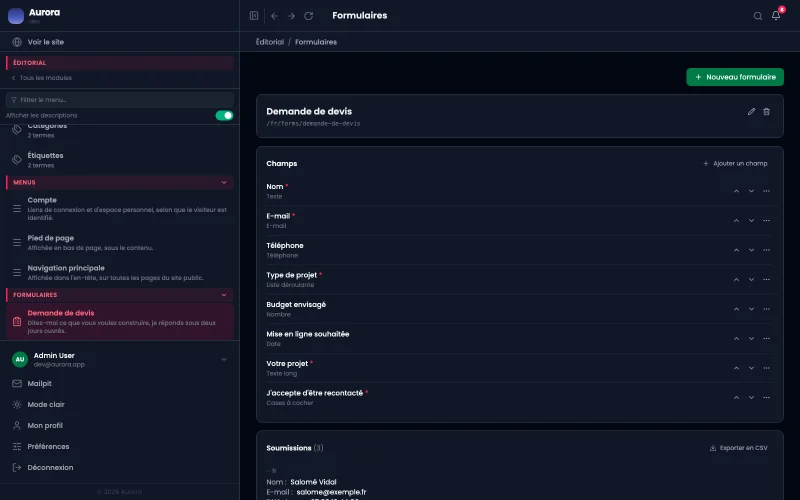Screen dimensions: 800x500
Task: Open the Navigation principale menu item
Action: pos(119,272)
